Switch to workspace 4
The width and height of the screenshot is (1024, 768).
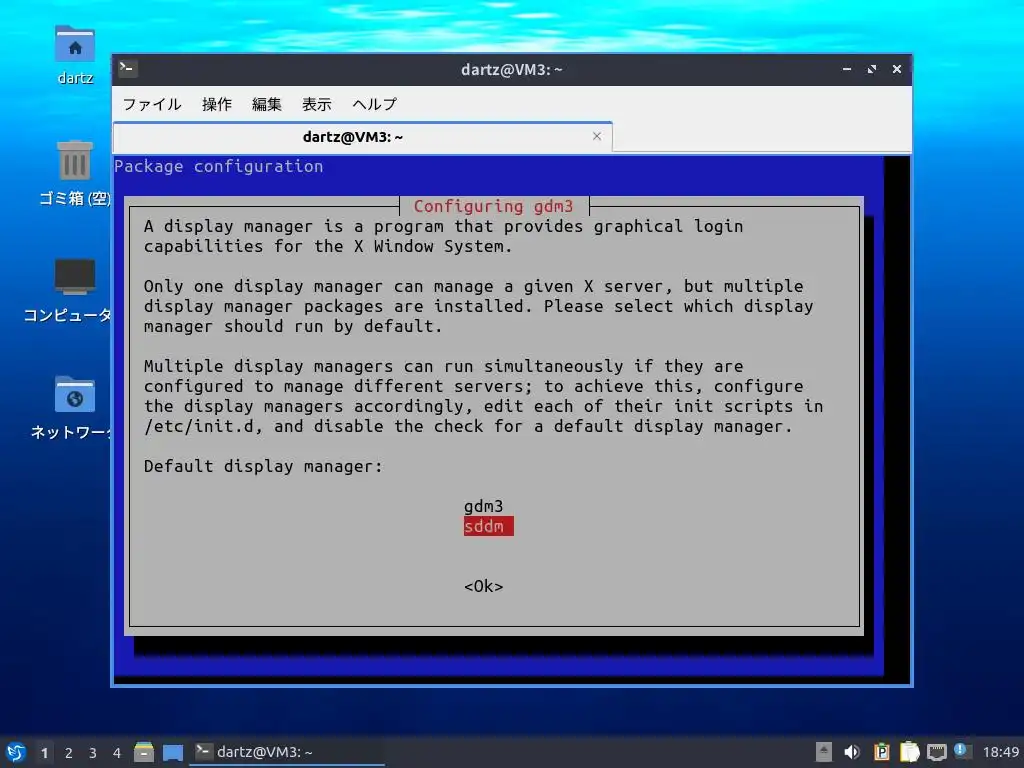coord(117,753)
